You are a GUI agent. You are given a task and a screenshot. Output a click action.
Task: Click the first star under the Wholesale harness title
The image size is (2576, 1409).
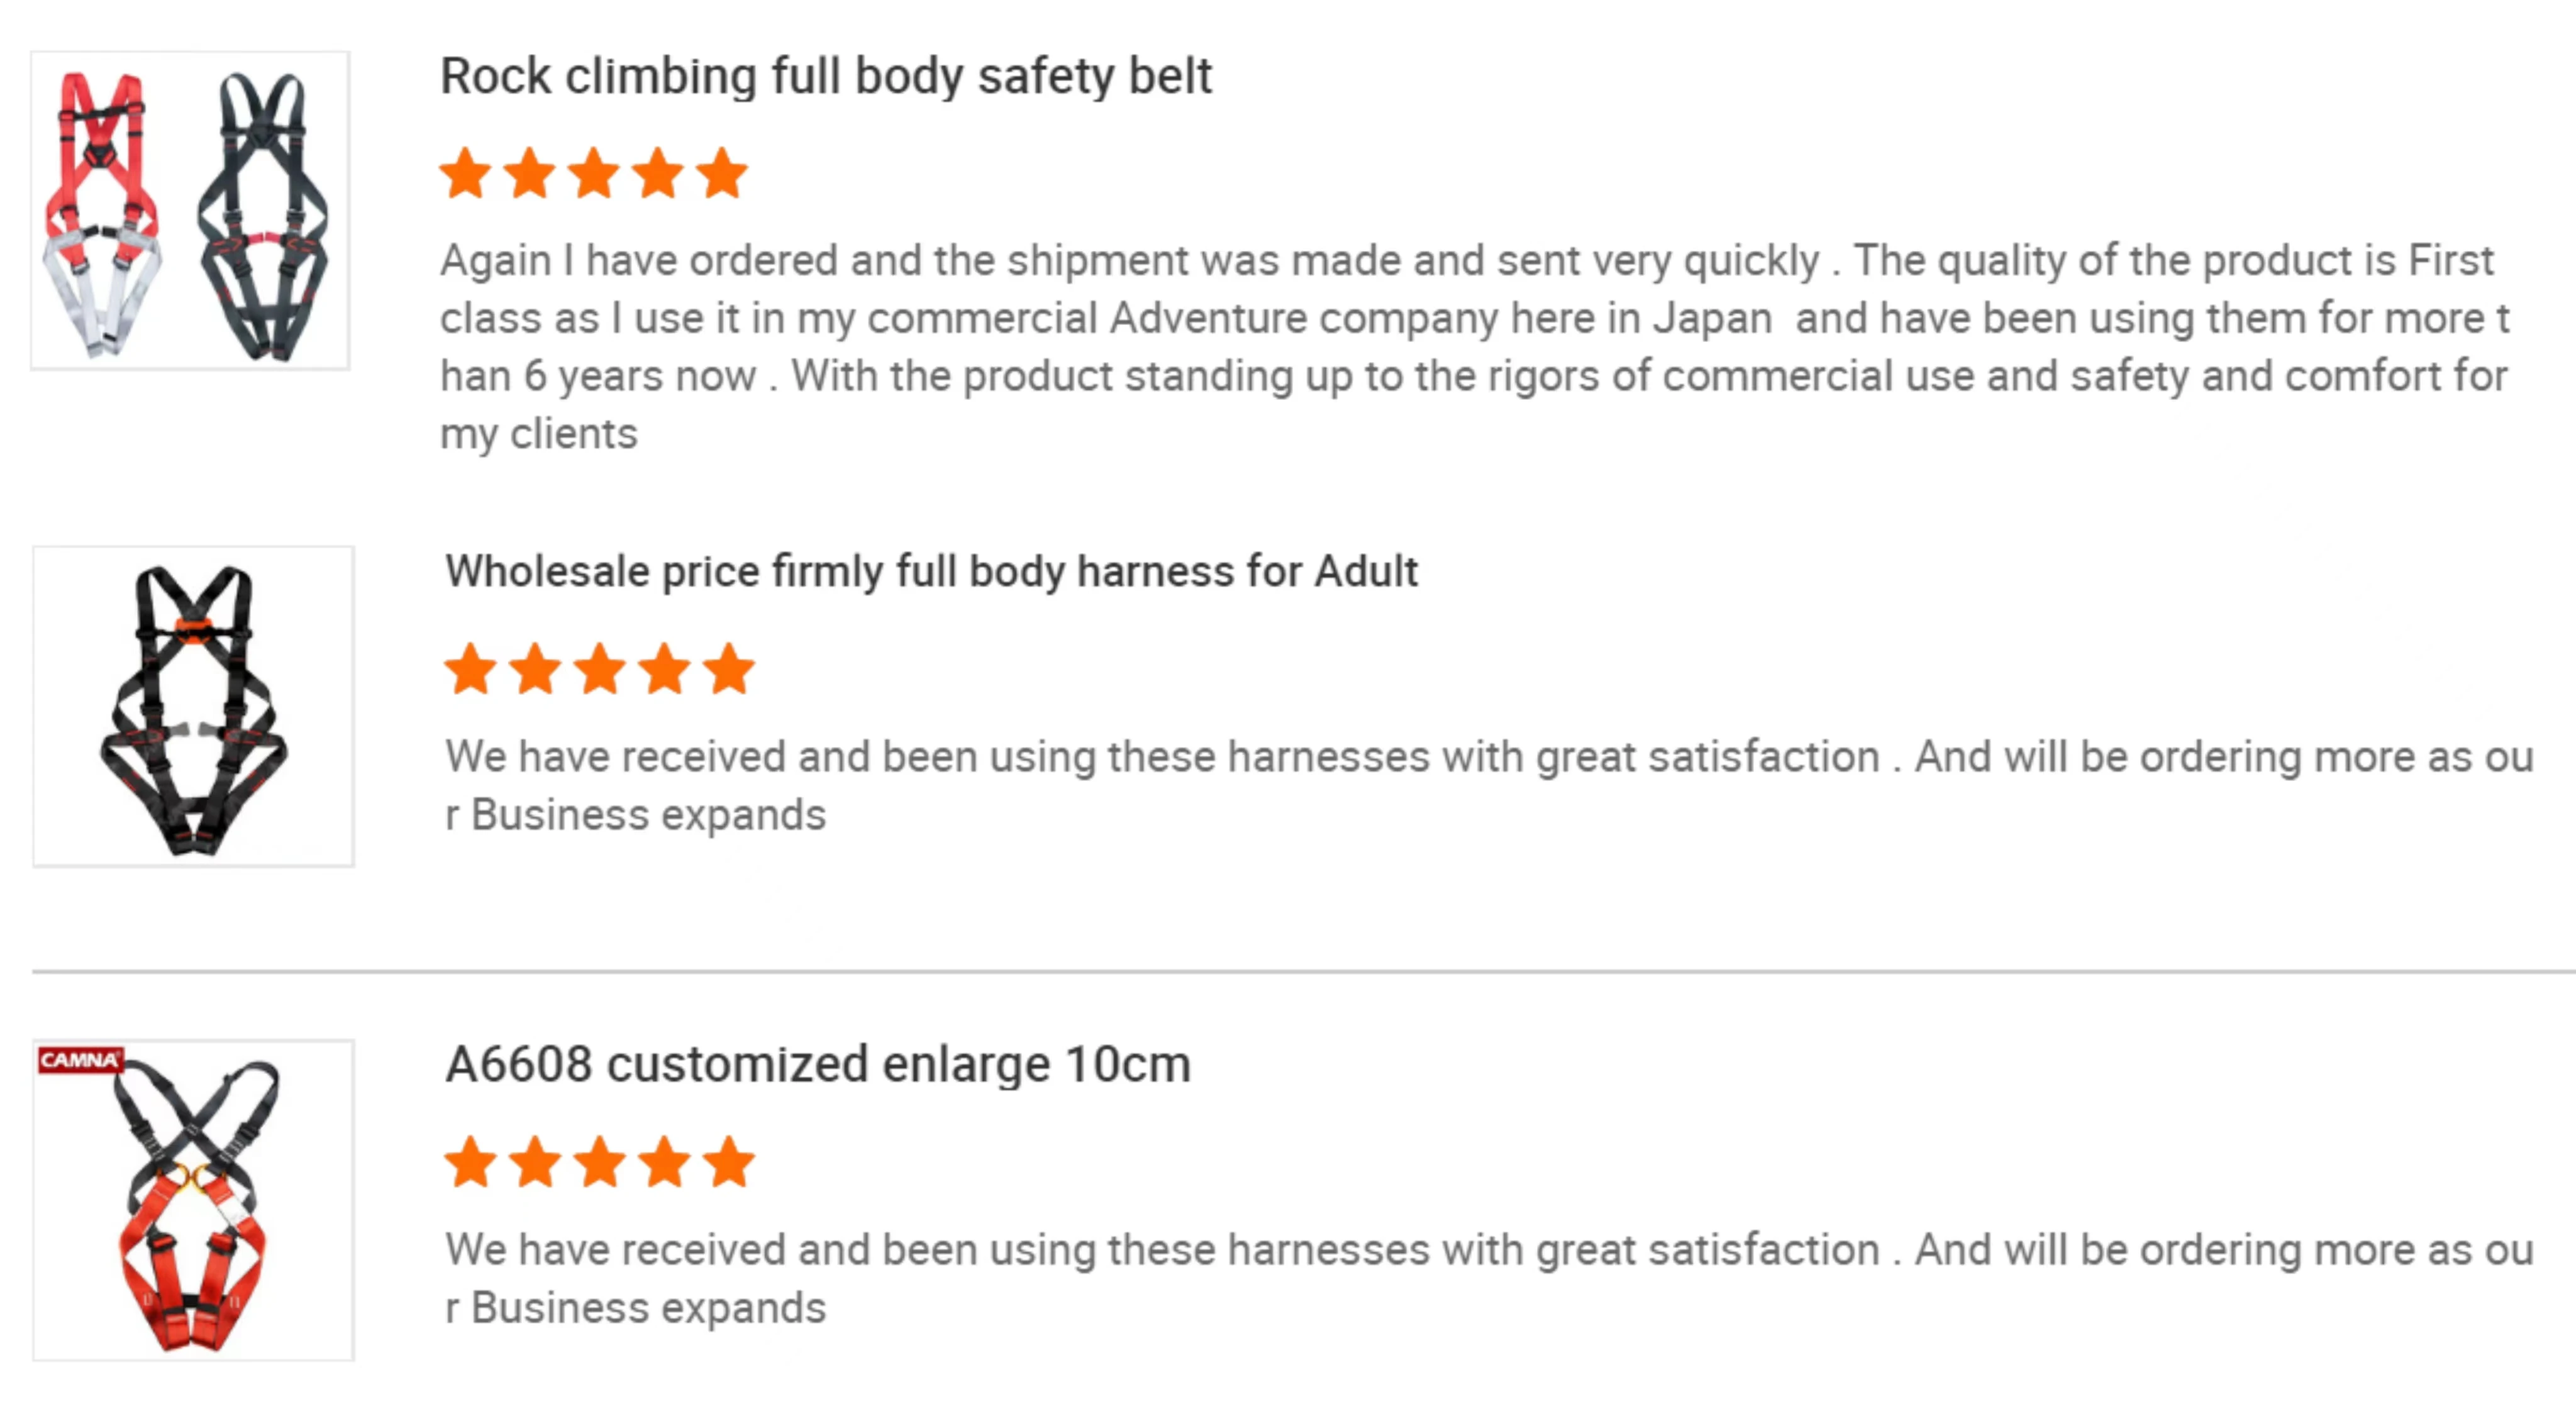tap(470, 669)
